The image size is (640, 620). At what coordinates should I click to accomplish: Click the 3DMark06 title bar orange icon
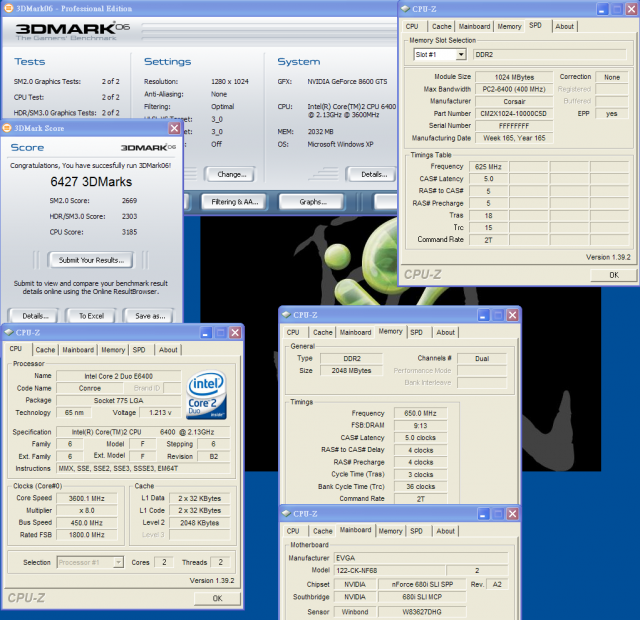pyautogui.click(x=8, y=8)
